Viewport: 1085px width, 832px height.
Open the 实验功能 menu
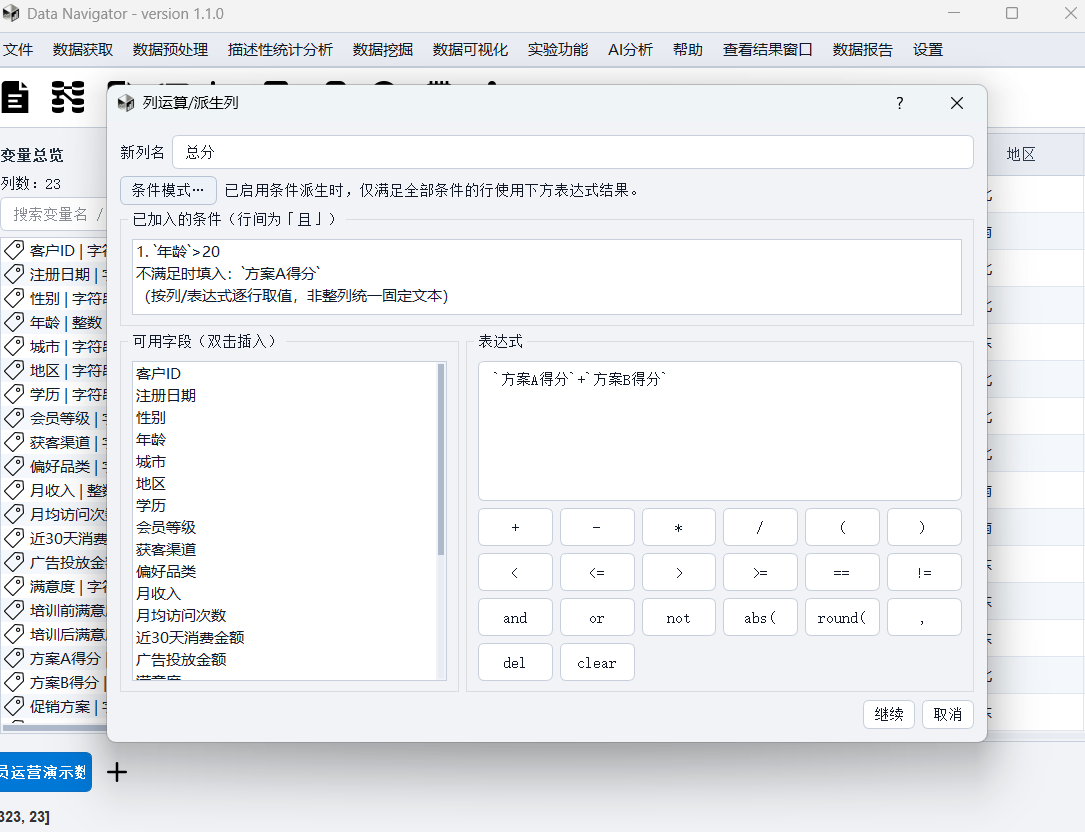tap(558, 50)
